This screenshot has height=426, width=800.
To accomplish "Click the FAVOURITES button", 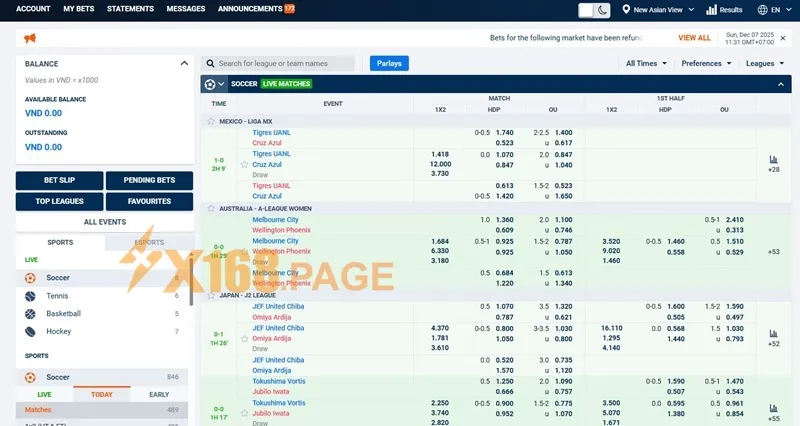I will click(x=149, y=201).
